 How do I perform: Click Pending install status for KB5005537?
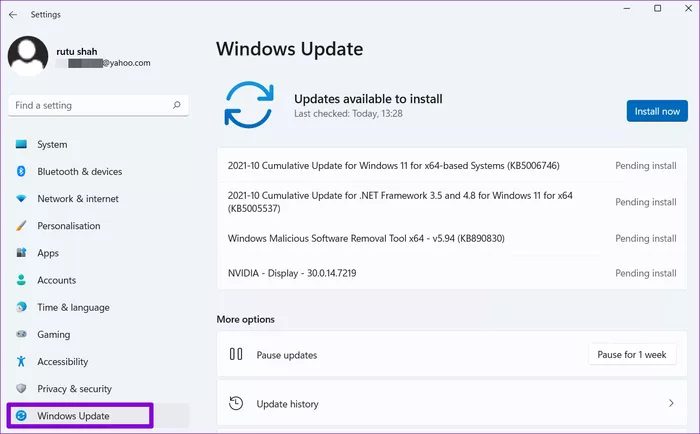click(x=646, y=202)
